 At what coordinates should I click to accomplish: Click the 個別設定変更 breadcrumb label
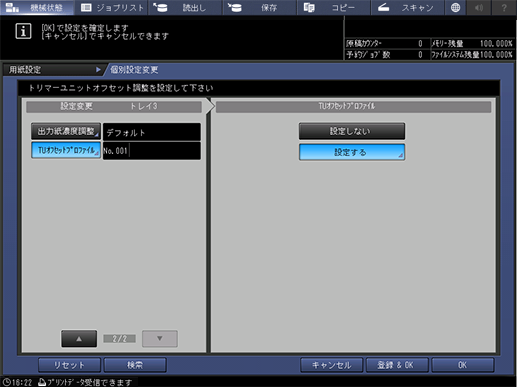(x=134, y=70)
